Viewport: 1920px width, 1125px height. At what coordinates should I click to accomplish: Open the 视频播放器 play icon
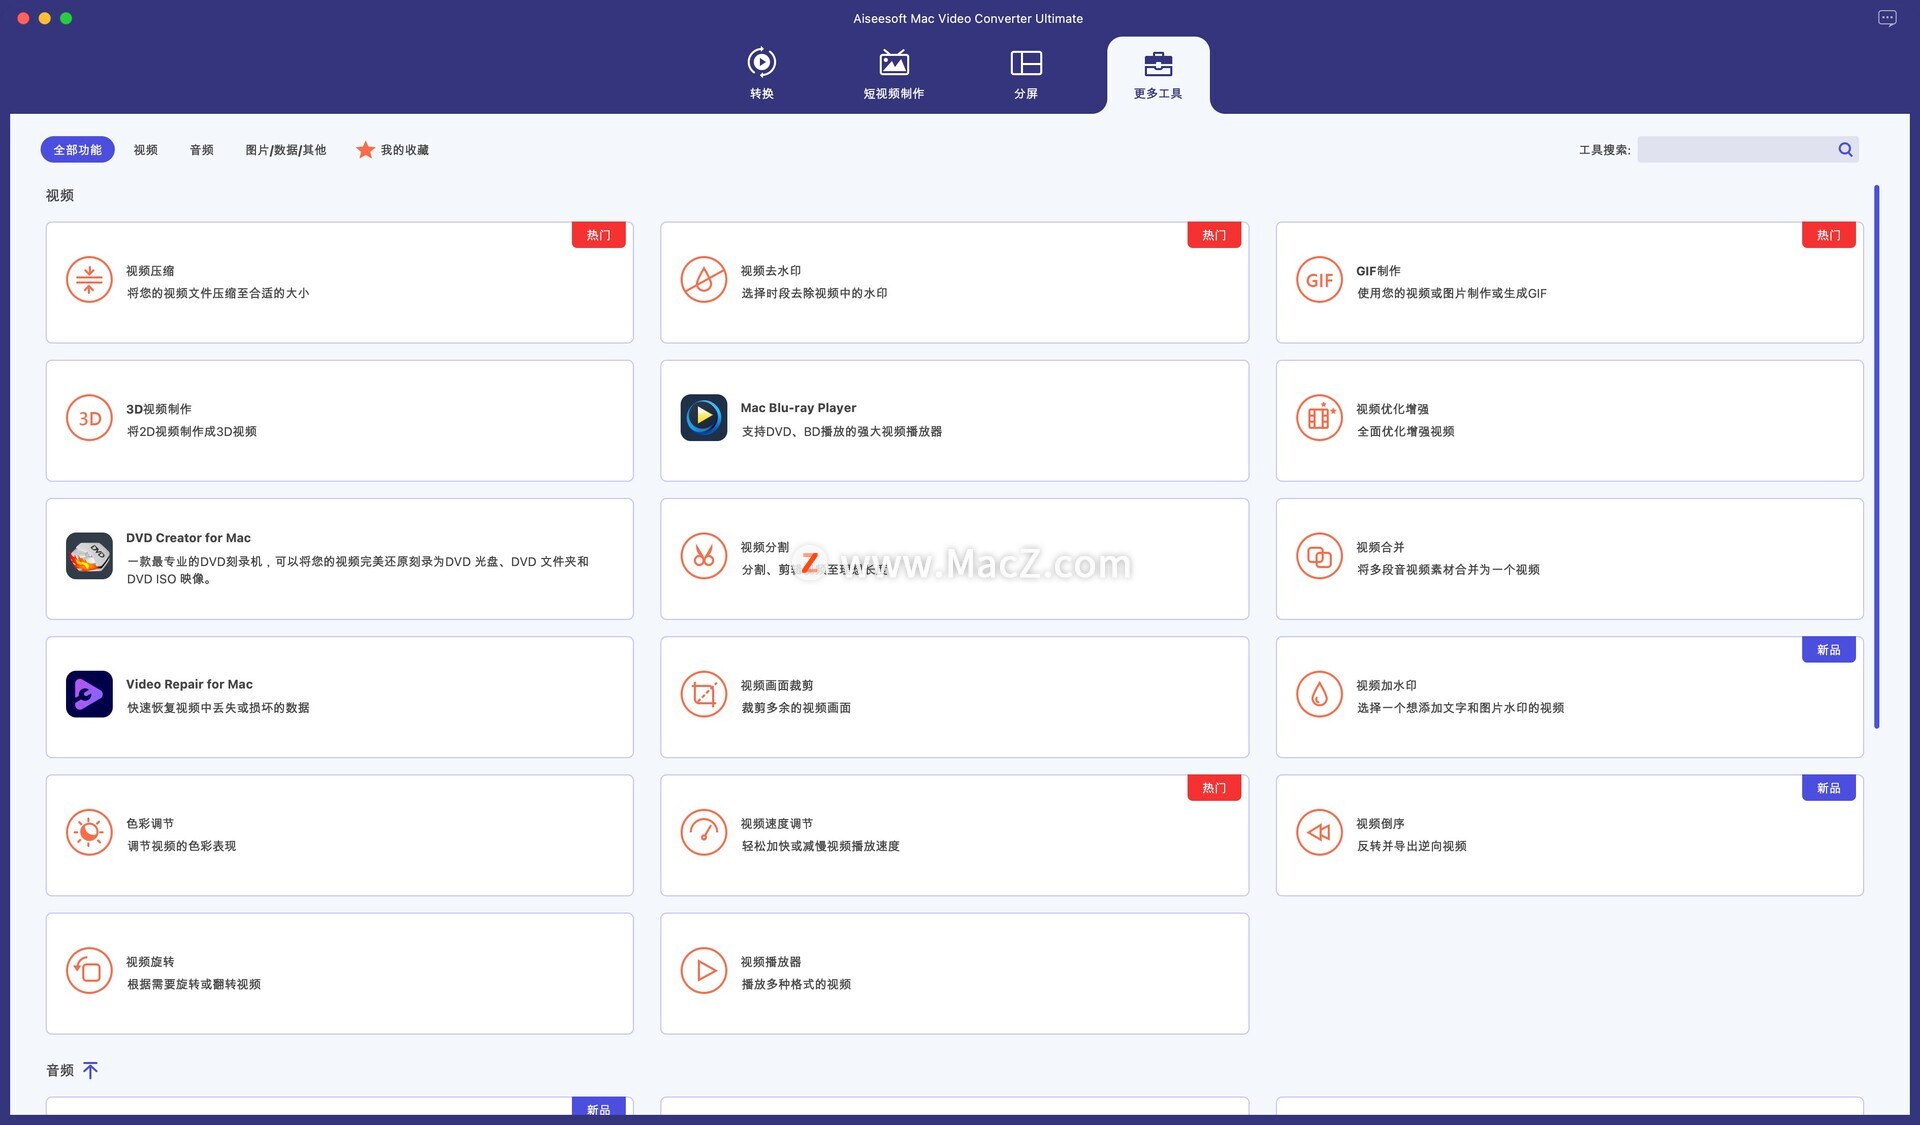(x=704, y=970)
